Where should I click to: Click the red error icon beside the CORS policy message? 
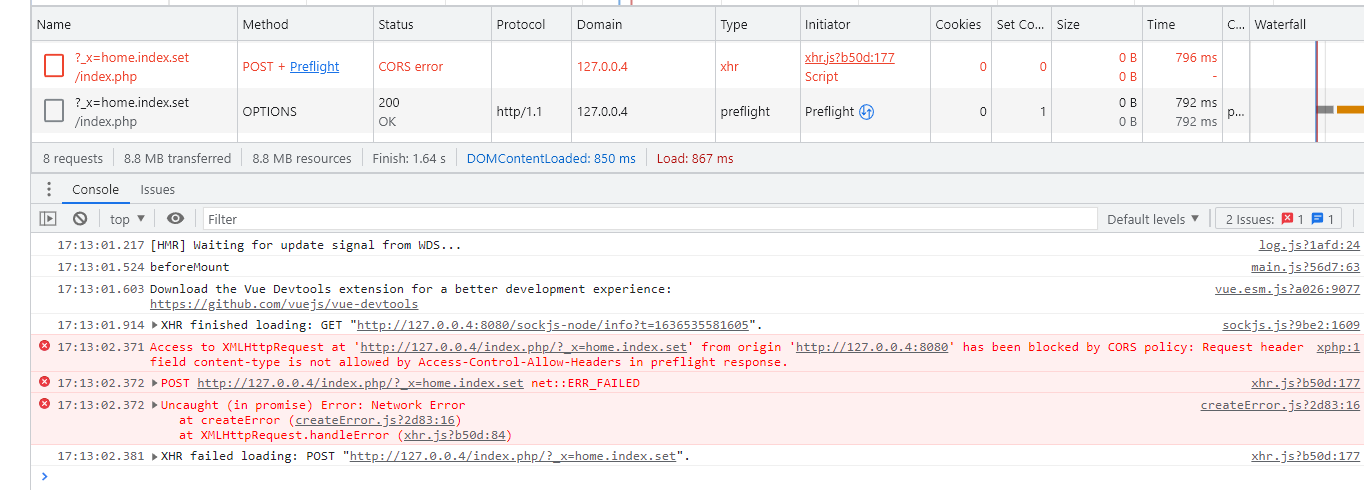[x=44, y=346]
